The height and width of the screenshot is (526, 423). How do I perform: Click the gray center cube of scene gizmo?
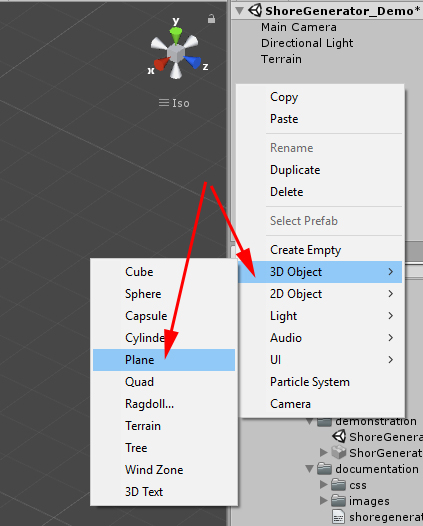pyautogui.click(x=176, y=53)
